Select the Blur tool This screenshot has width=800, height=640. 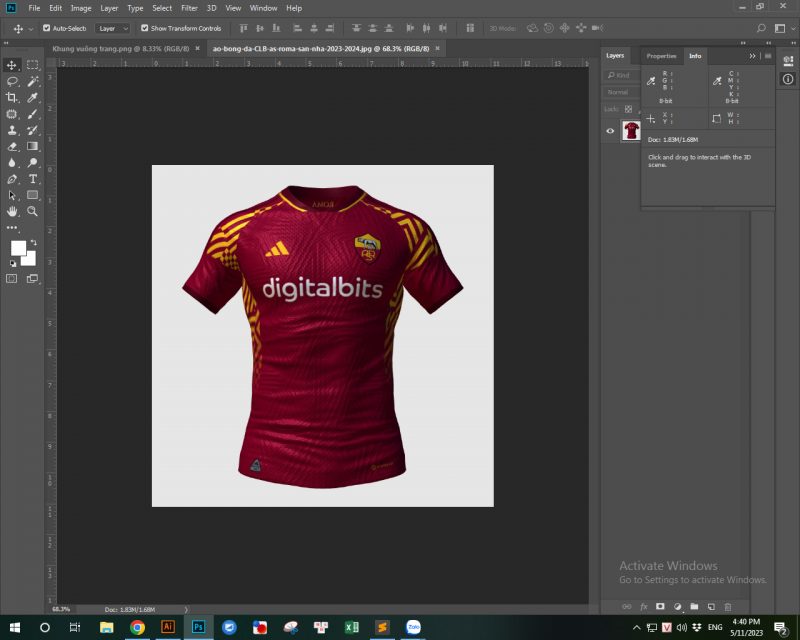[11, 163]
